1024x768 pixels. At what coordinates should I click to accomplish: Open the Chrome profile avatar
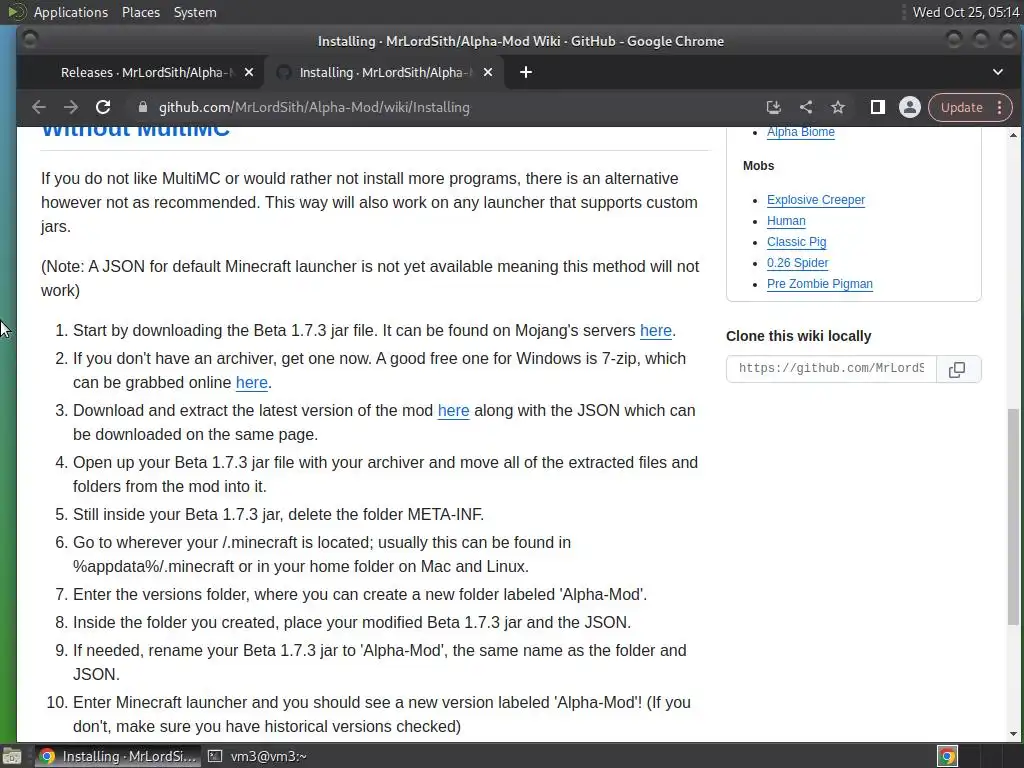point(910,107)
